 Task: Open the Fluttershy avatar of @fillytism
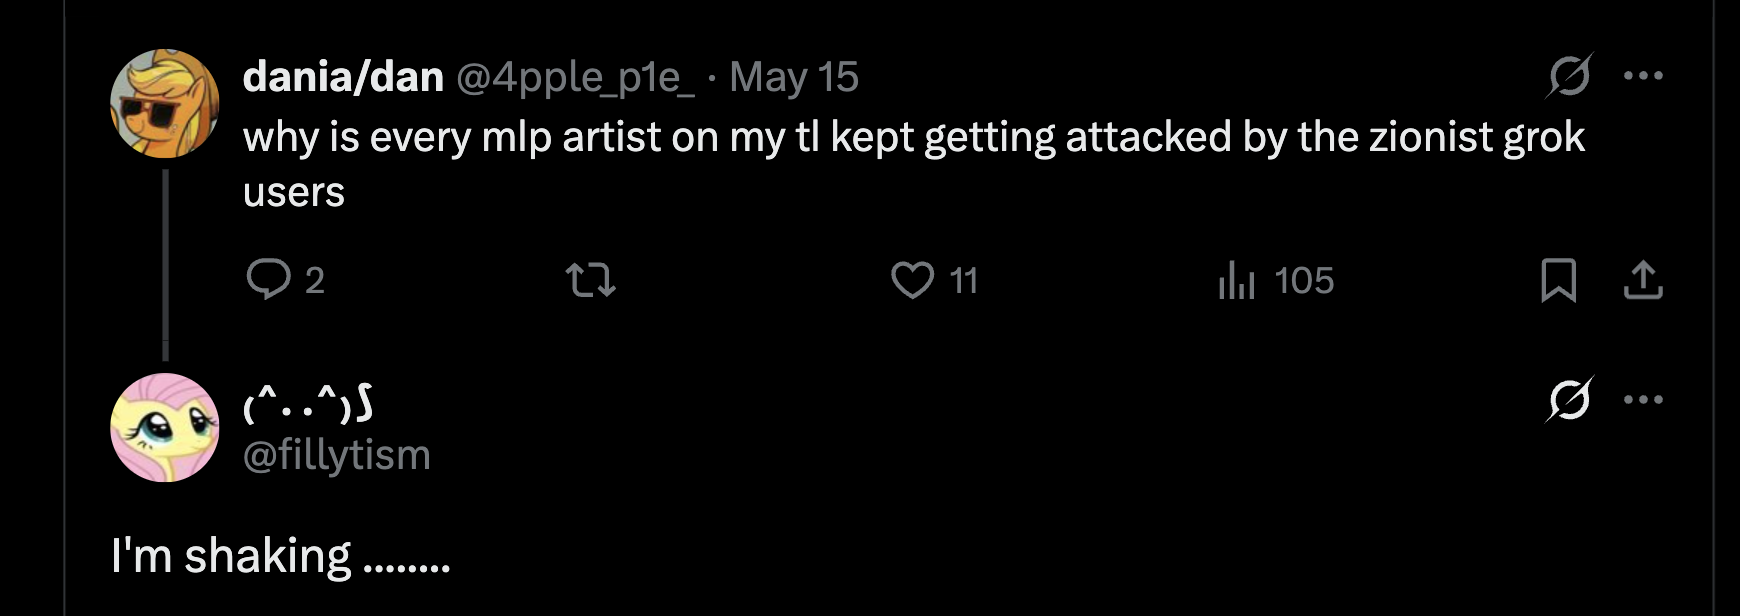[164, 427]
